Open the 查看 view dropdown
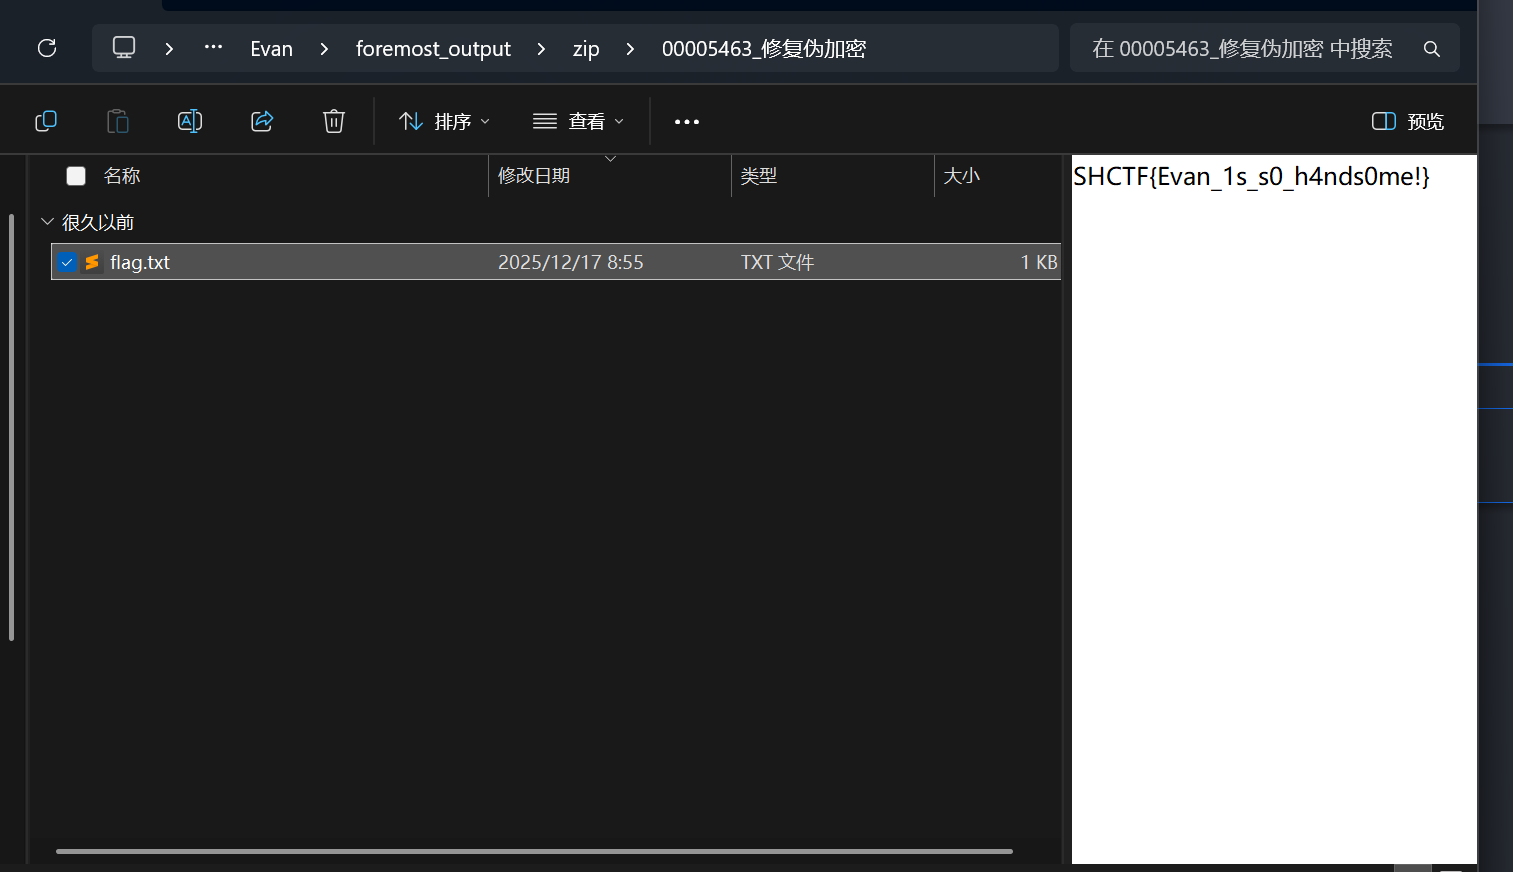Screen dimensions: 1513x872 click(579, 121)
